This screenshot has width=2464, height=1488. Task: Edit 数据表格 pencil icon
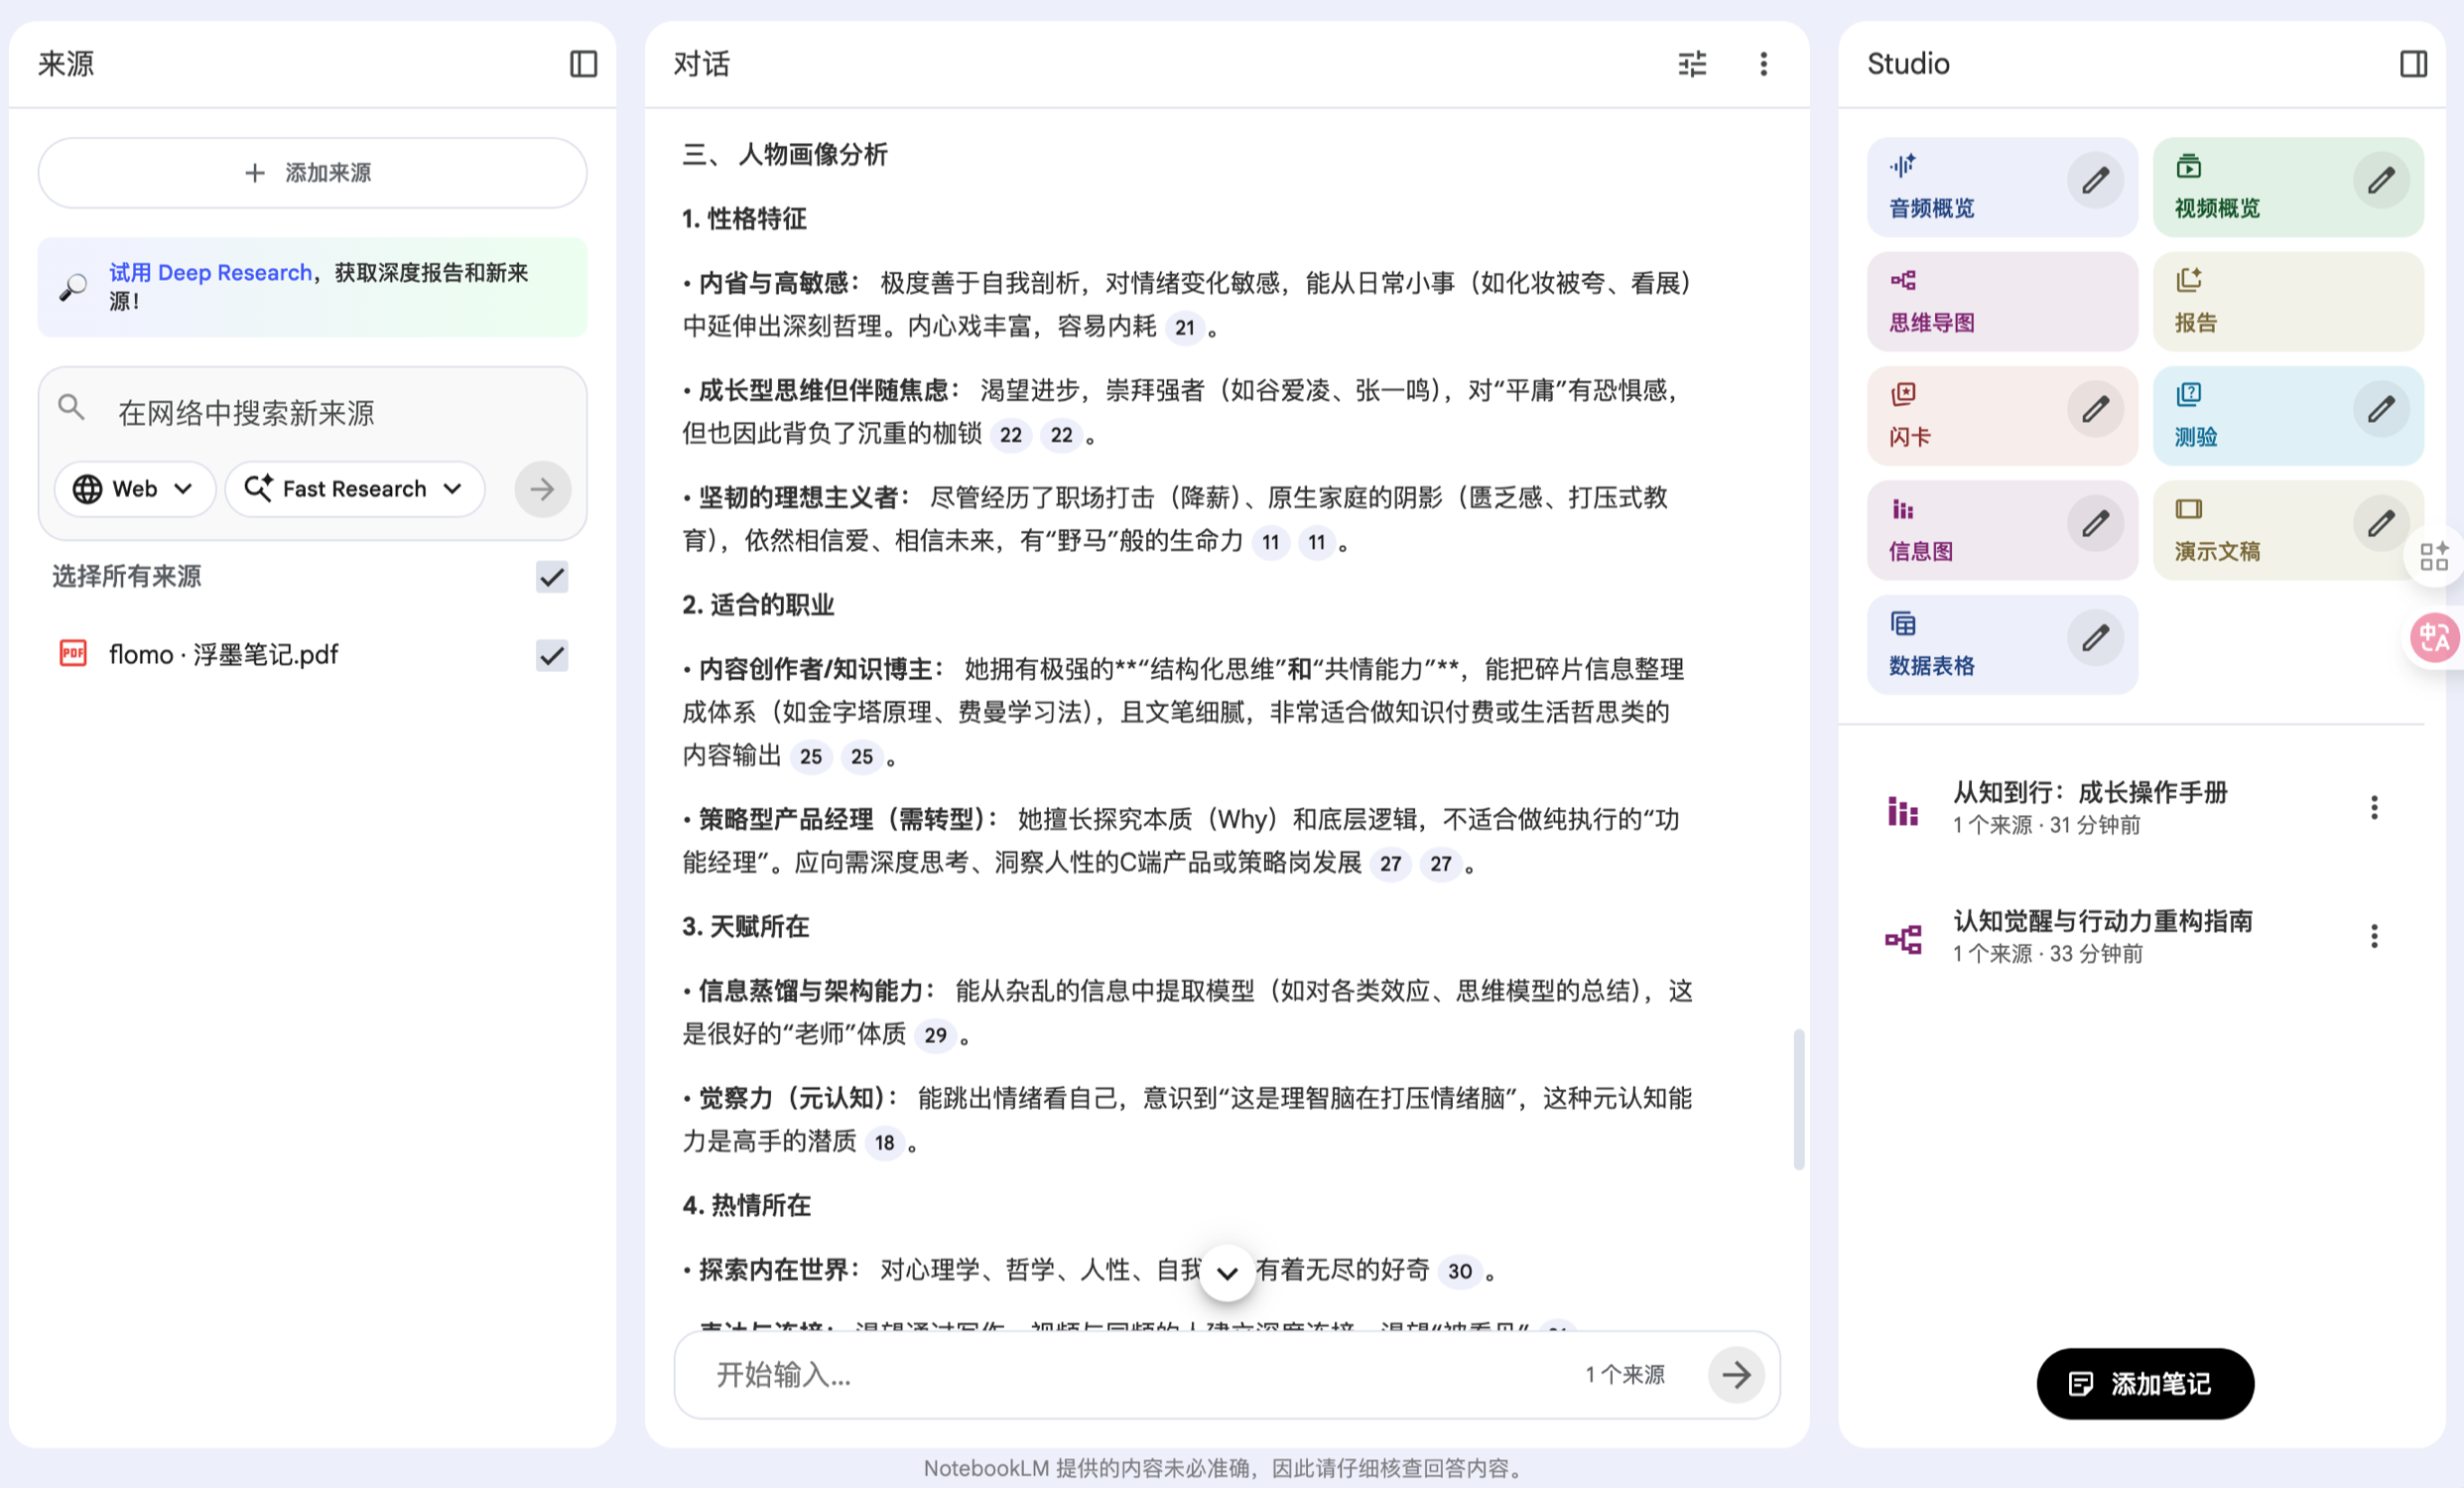pos(2095,638)
